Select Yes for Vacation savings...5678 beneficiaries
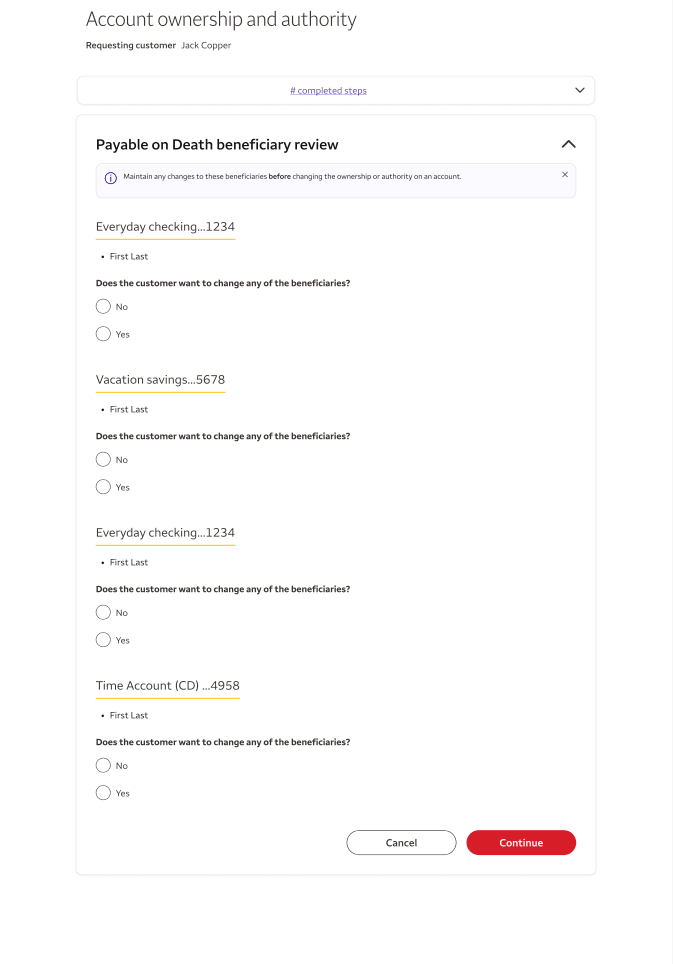The image size is (673, 964). [103, 487]
